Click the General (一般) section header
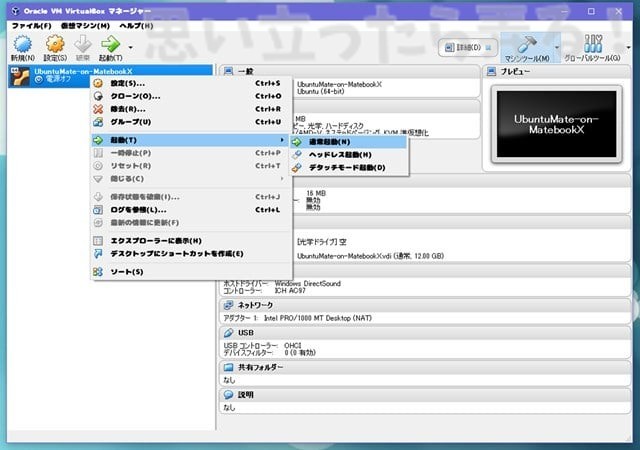 click(x=350, y=71)
